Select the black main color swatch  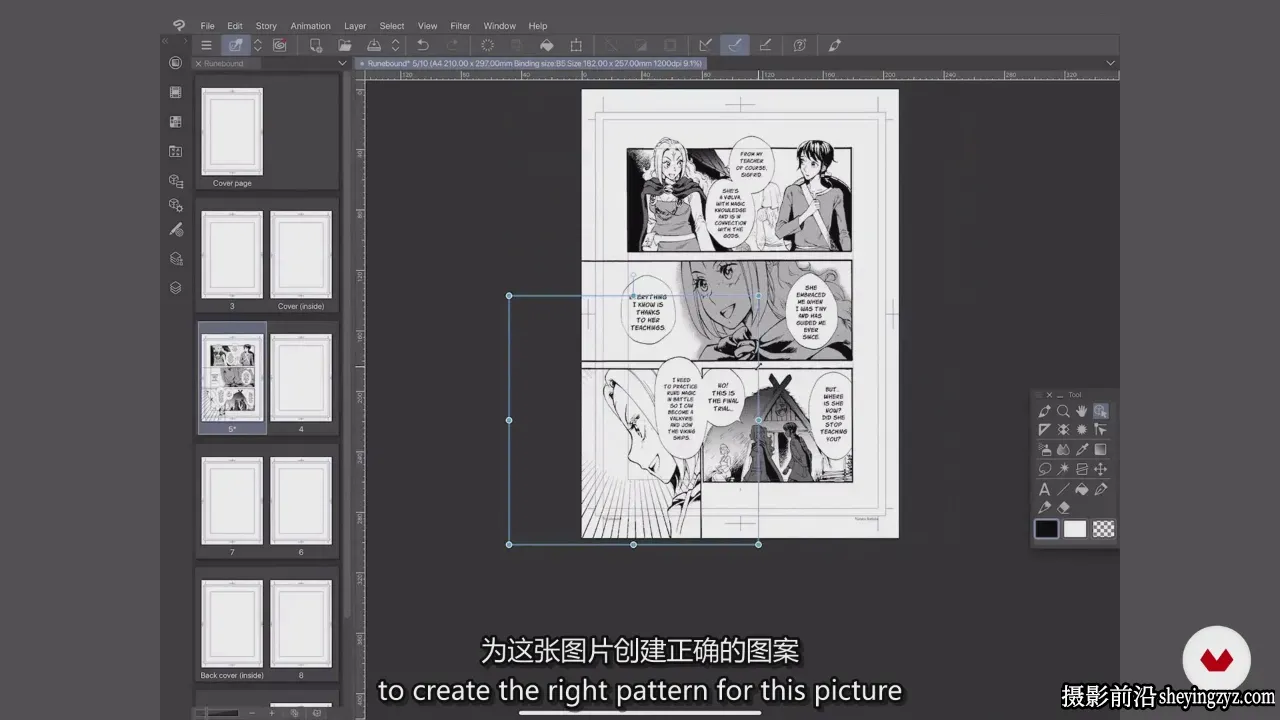[x=1046, y=529]
